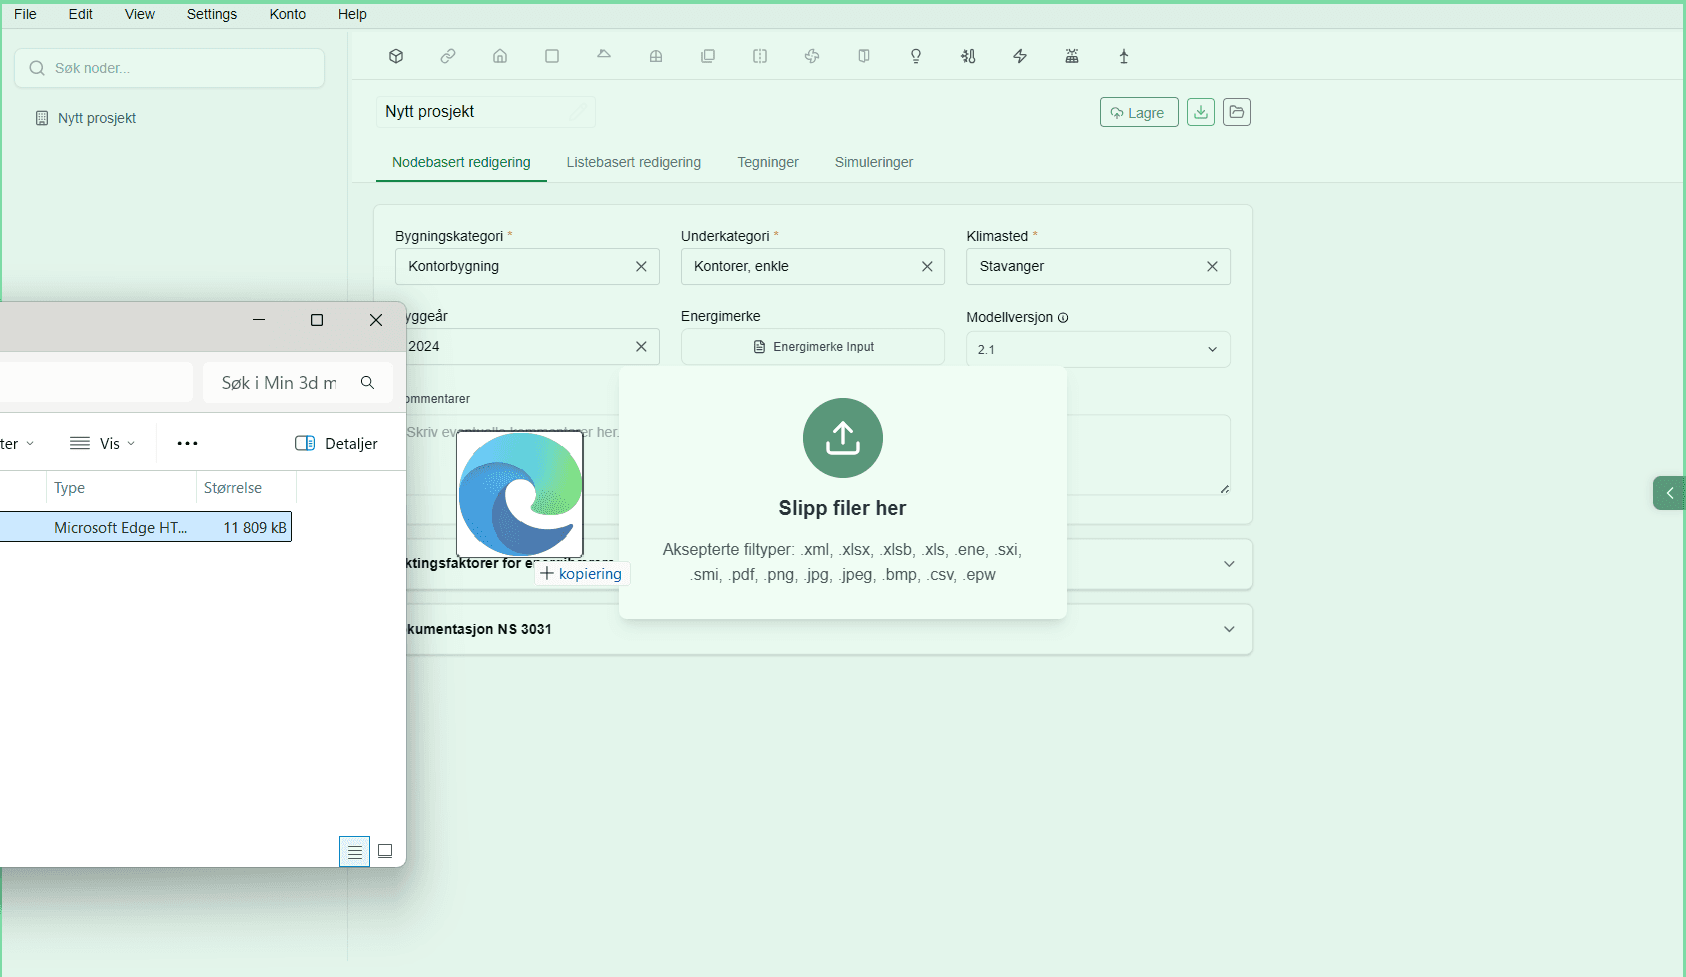Click the Lagre save button
This screenshot has width=1686, height=977.
coord(1139,112)
